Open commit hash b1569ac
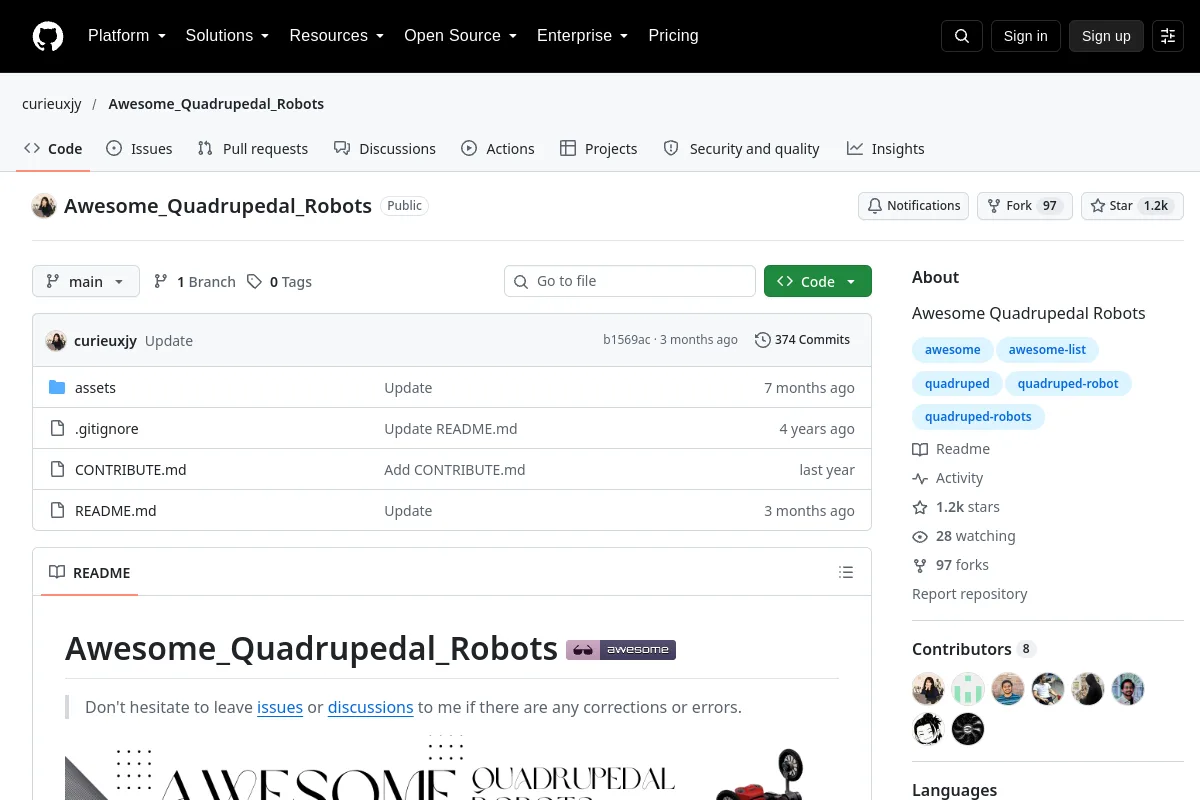 627,340
